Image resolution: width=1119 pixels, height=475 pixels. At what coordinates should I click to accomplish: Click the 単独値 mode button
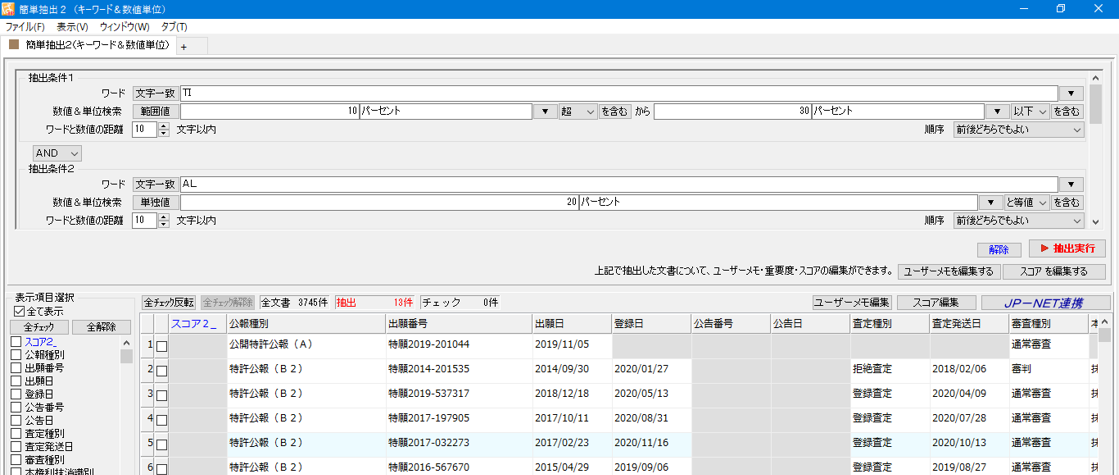[x=156, y=203]
